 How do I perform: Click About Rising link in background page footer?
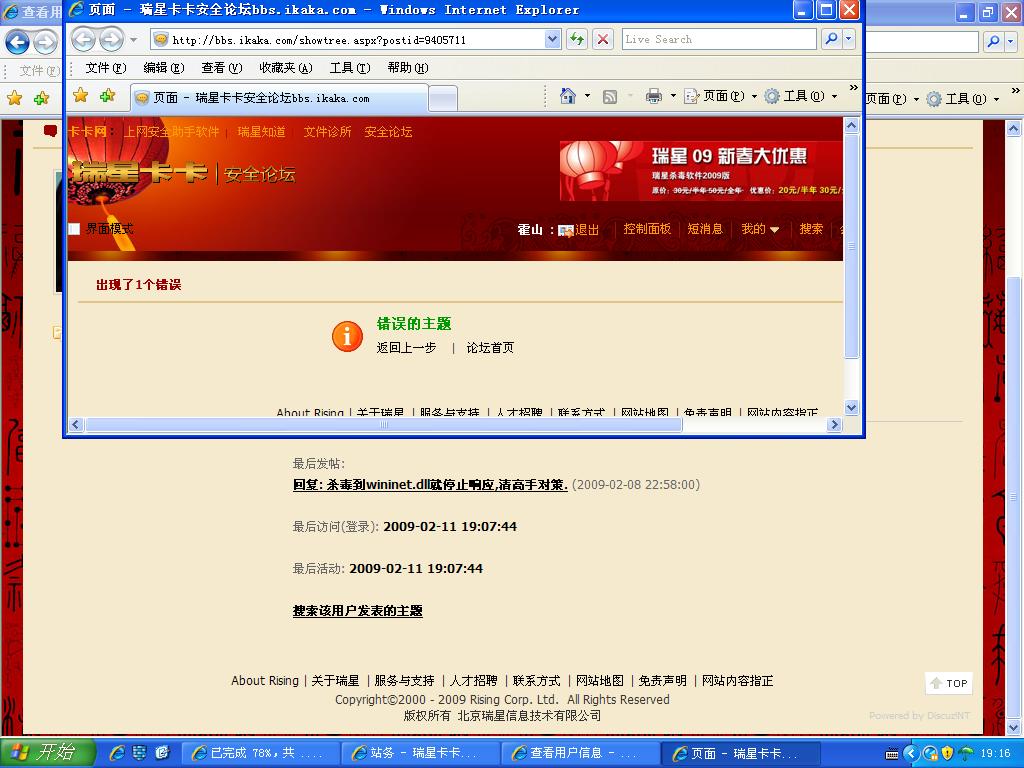(264, 680)
